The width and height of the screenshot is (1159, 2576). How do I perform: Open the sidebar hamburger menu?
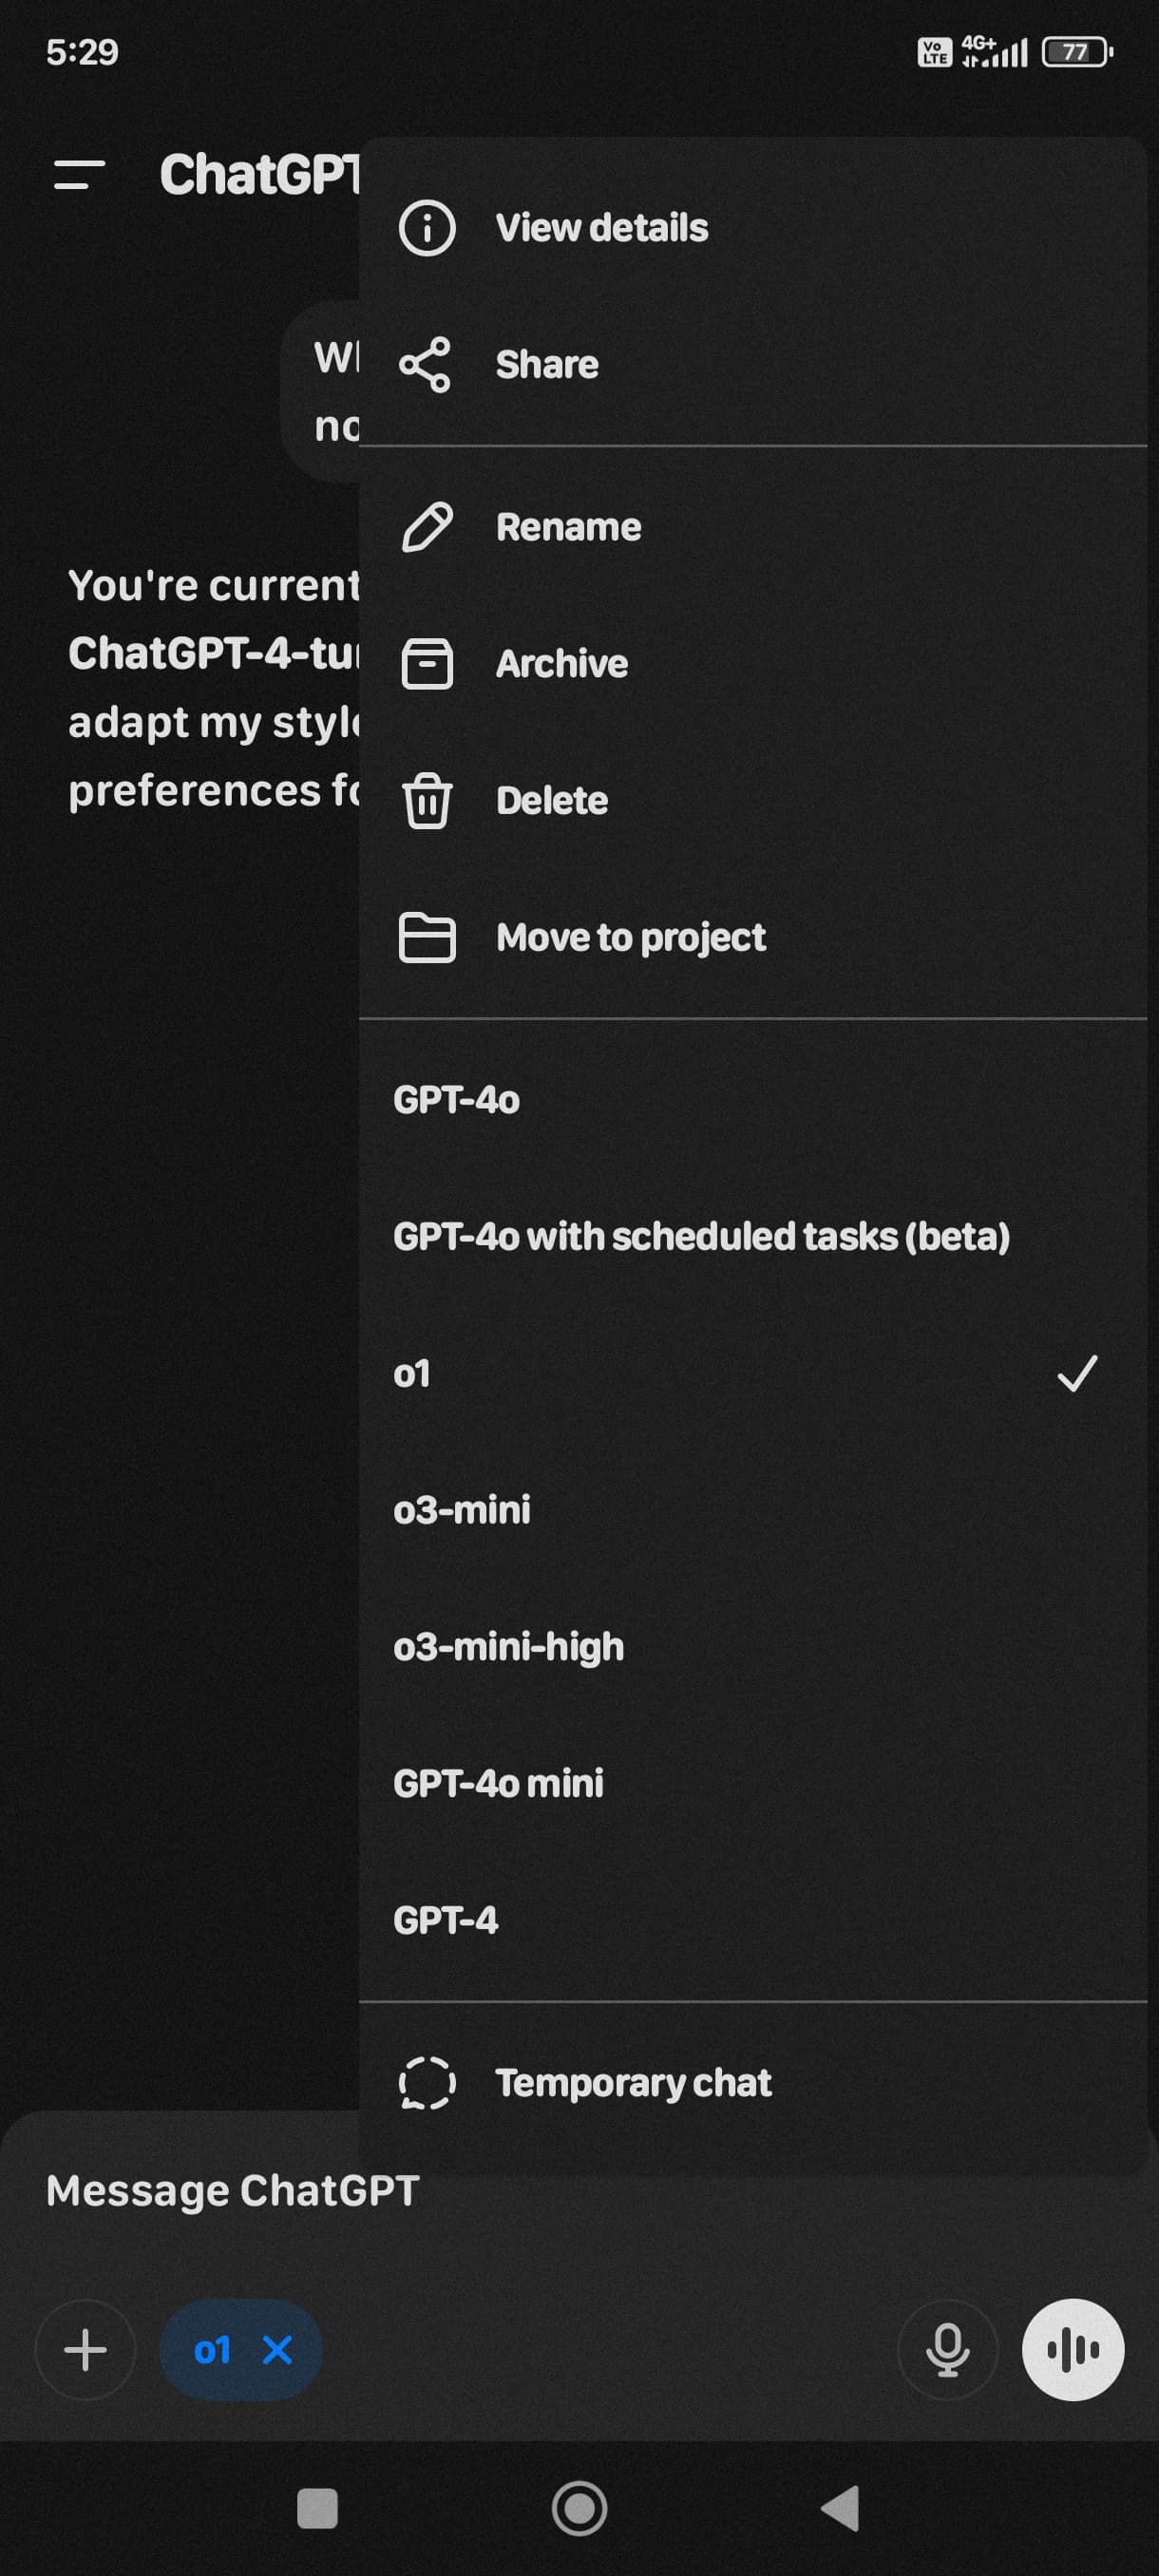click(79, 175)
